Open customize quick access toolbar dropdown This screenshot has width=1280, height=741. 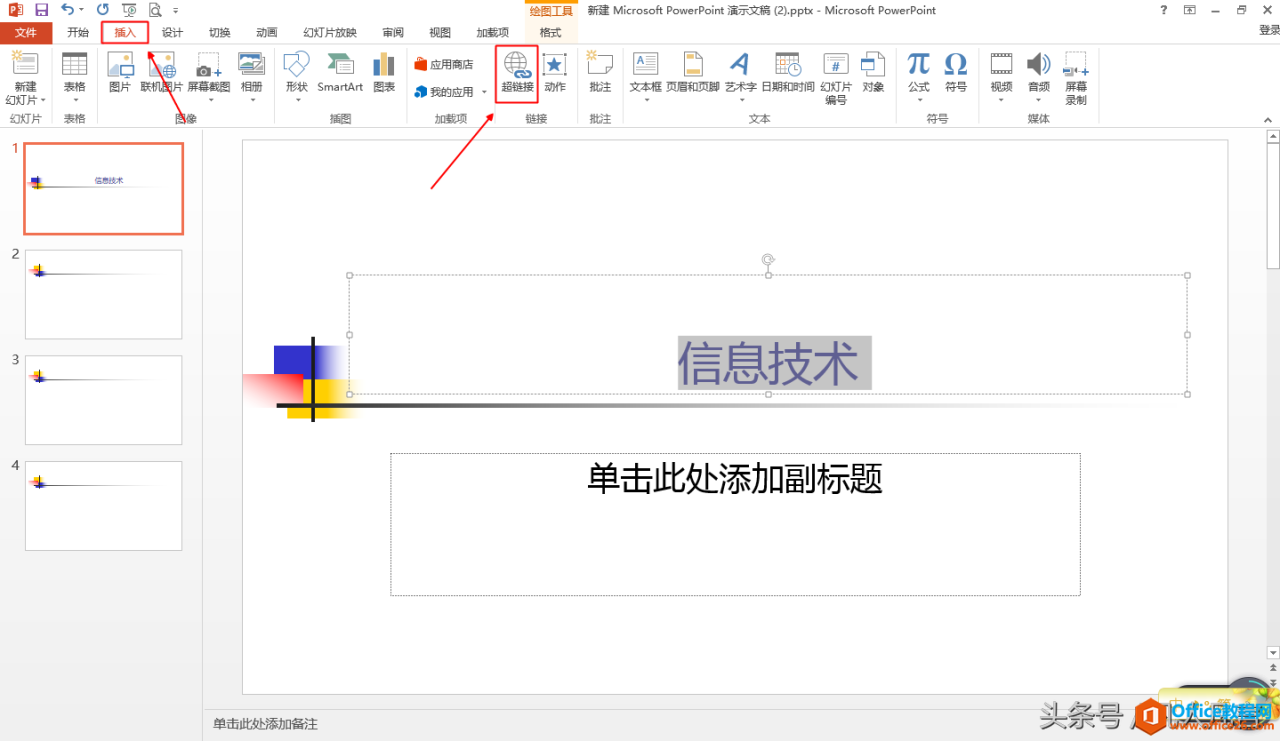click(x=178, y=9)
